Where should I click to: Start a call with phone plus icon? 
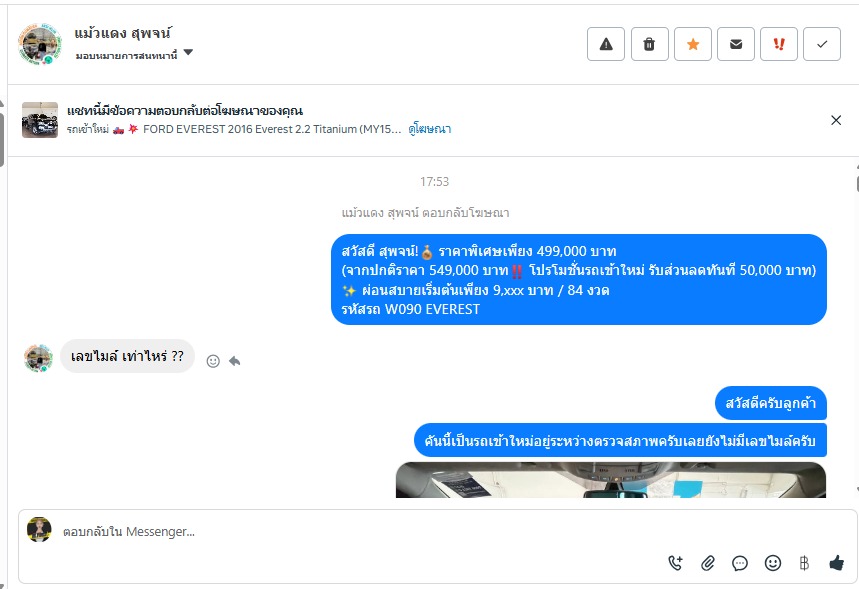point(675,563)
